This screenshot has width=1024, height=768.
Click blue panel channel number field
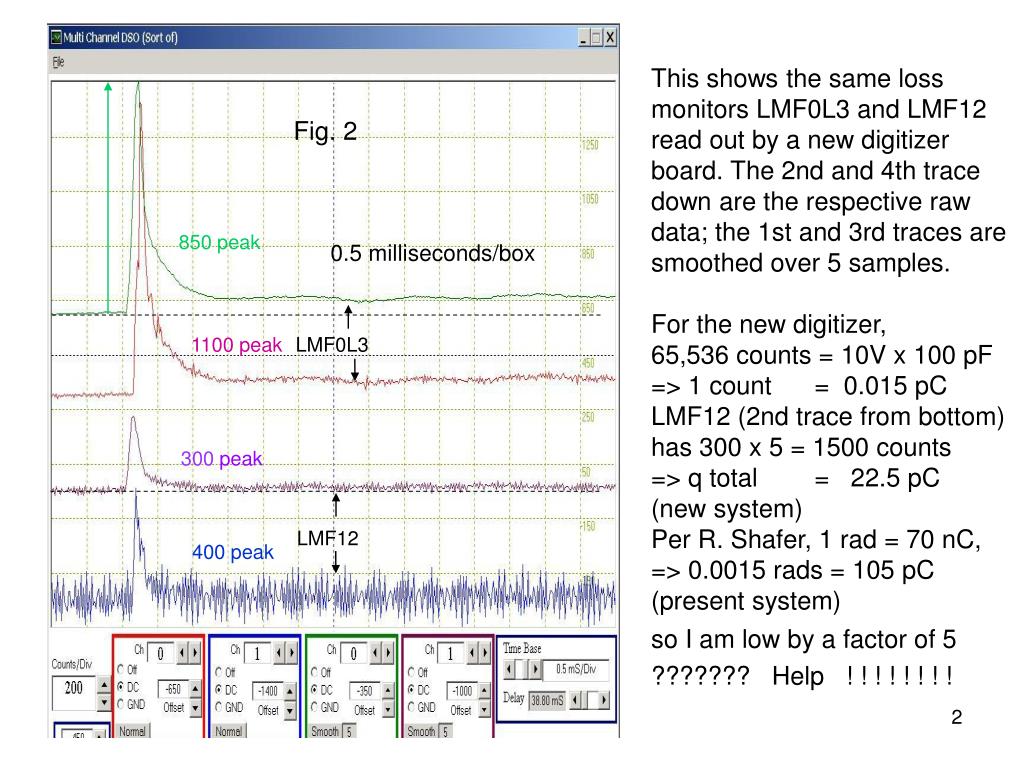point(257,652)
